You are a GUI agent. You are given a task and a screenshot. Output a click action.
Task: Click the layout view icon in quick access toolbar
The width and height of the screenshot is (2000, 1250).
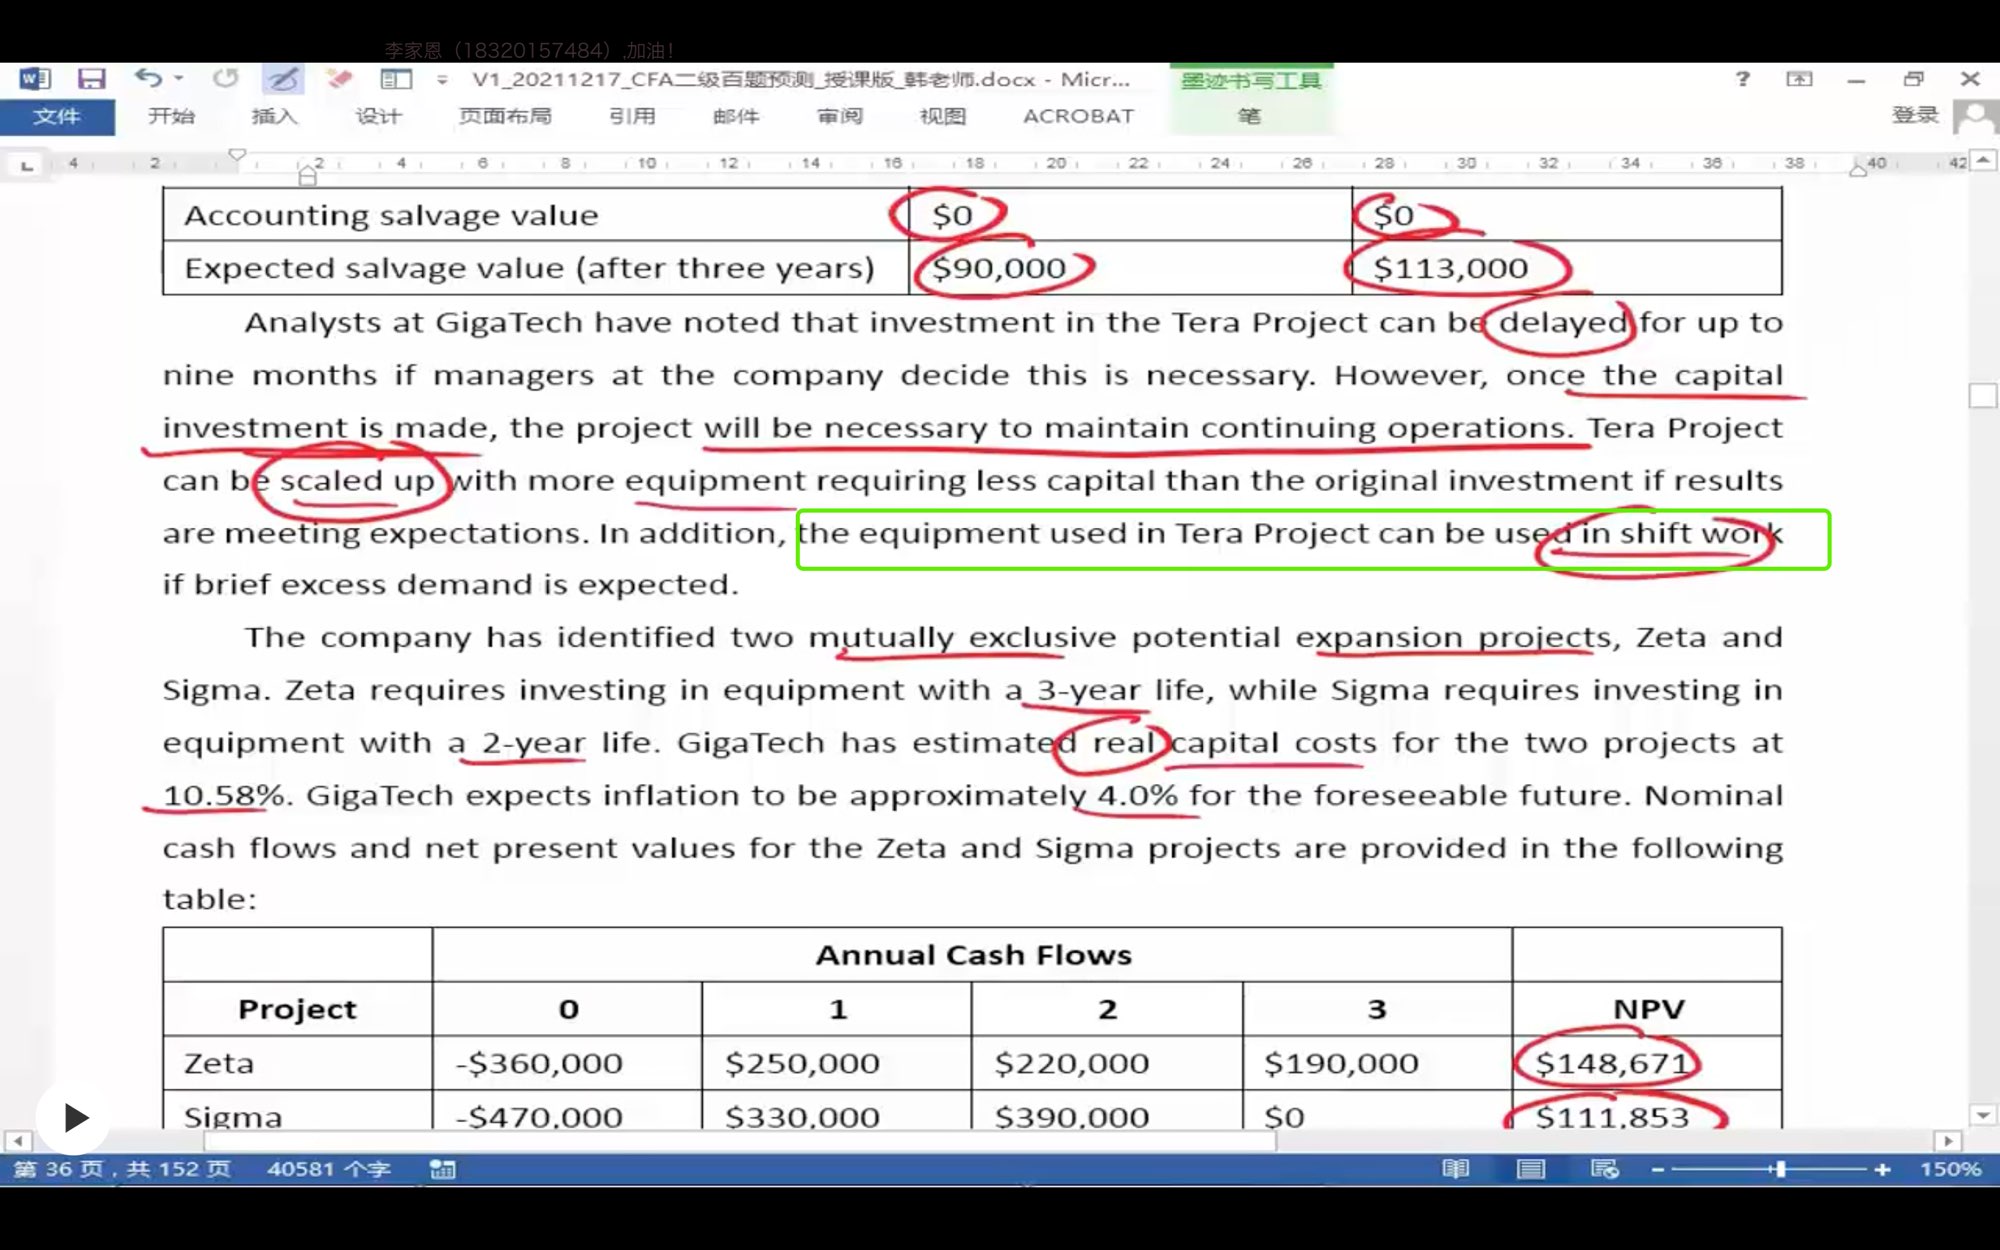click(x=396, y=79)
